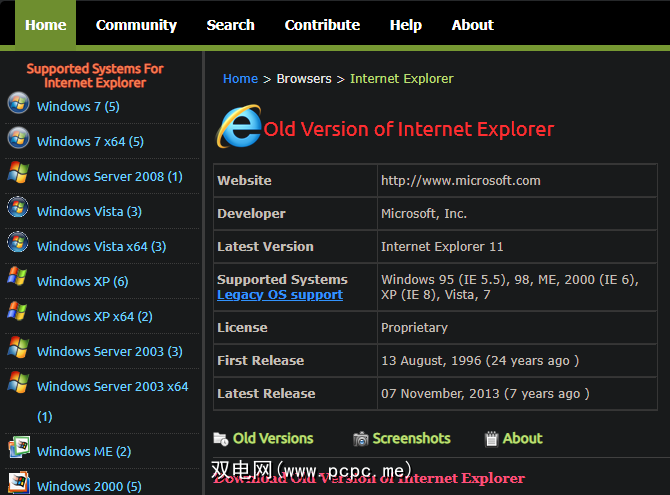
Task: Click the Windows Vista orb icon
Action: pyautogui.click(x=18, y=208)
